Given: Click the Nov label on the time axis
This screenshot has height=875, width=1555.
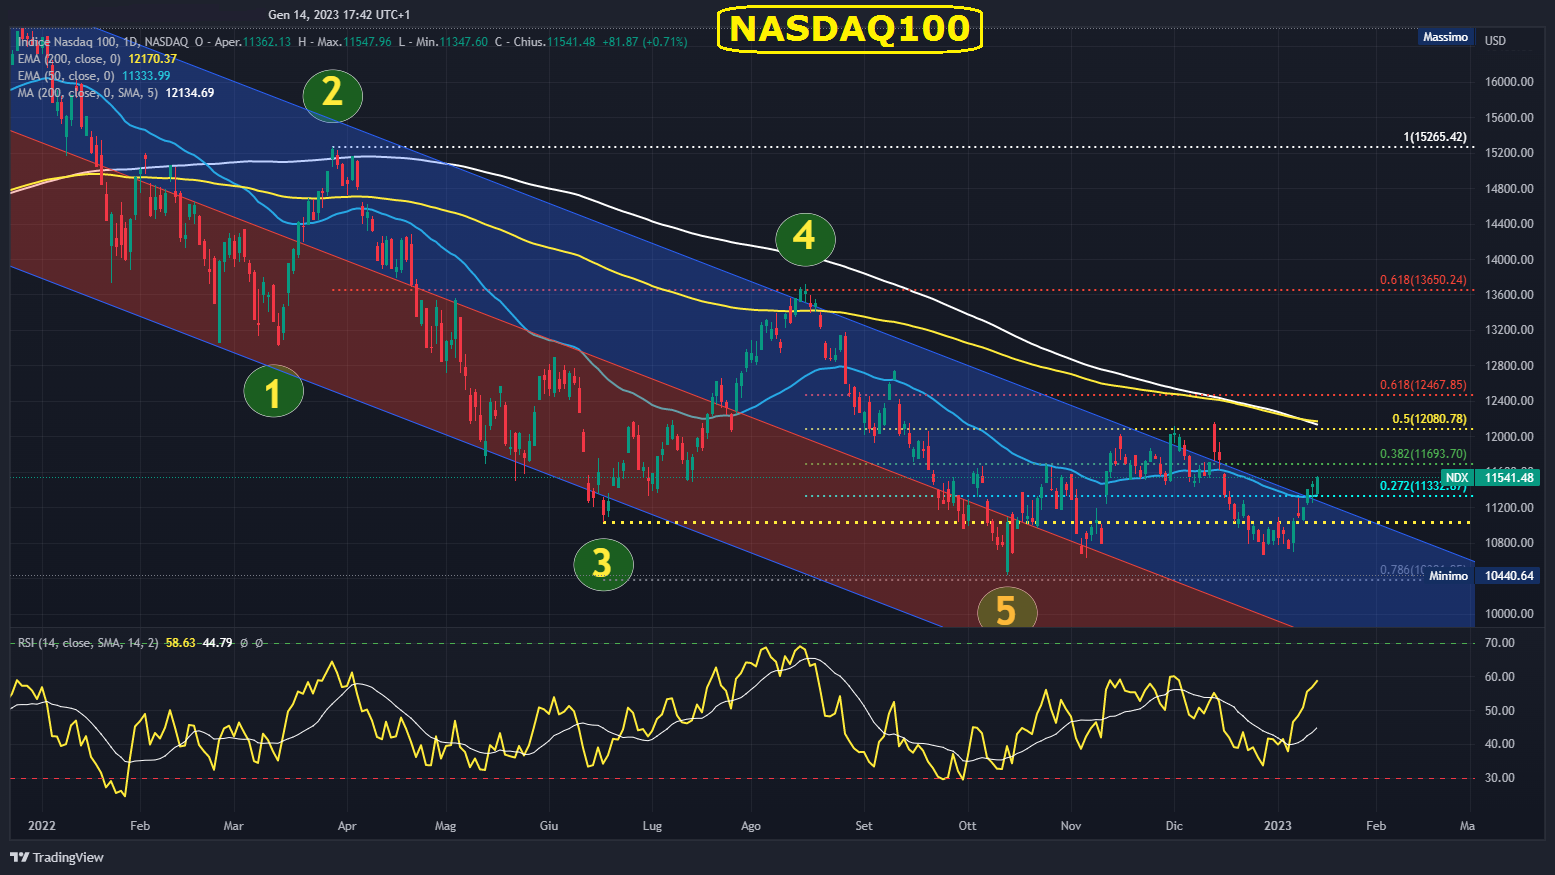Looking at the screenshot, I should point(1071,826).
